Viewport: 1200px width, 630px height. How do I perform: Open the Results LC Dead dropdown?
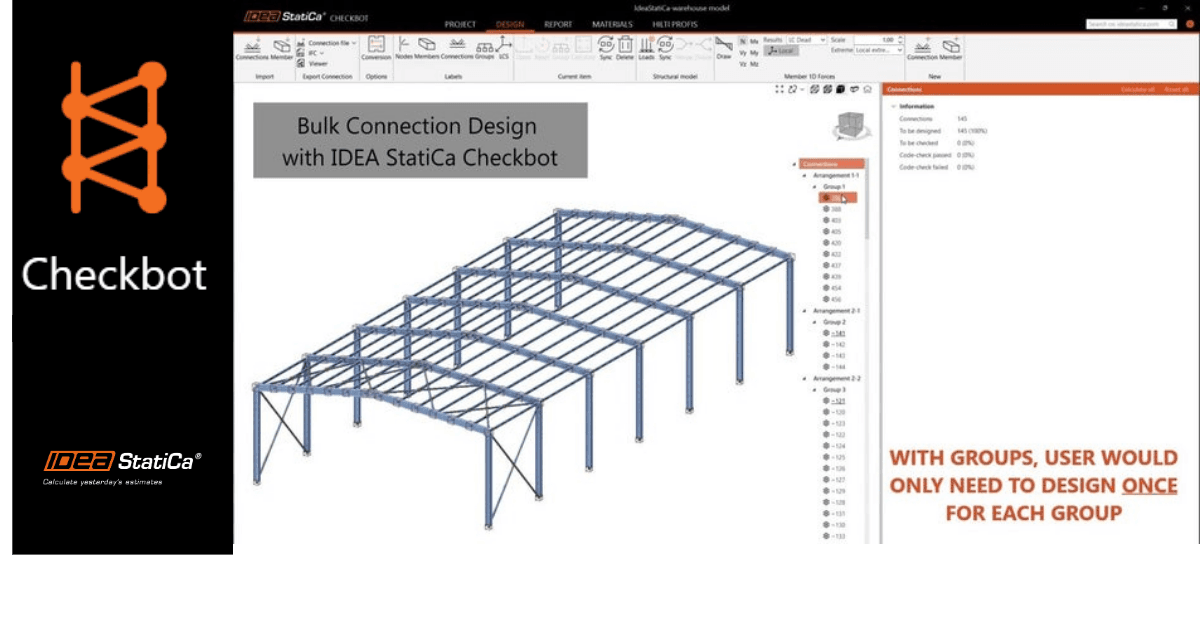coord(808,39)
